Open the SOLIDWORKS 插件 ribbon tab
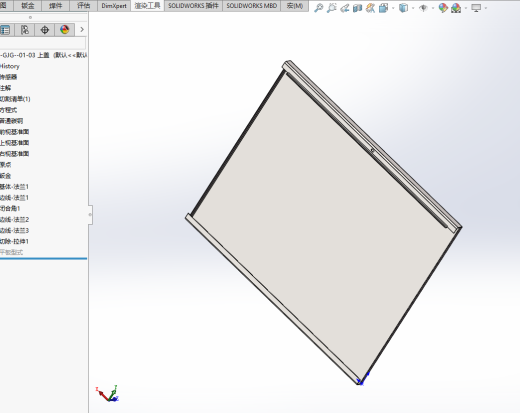520x413 pixels. click(x=193, y=5)
